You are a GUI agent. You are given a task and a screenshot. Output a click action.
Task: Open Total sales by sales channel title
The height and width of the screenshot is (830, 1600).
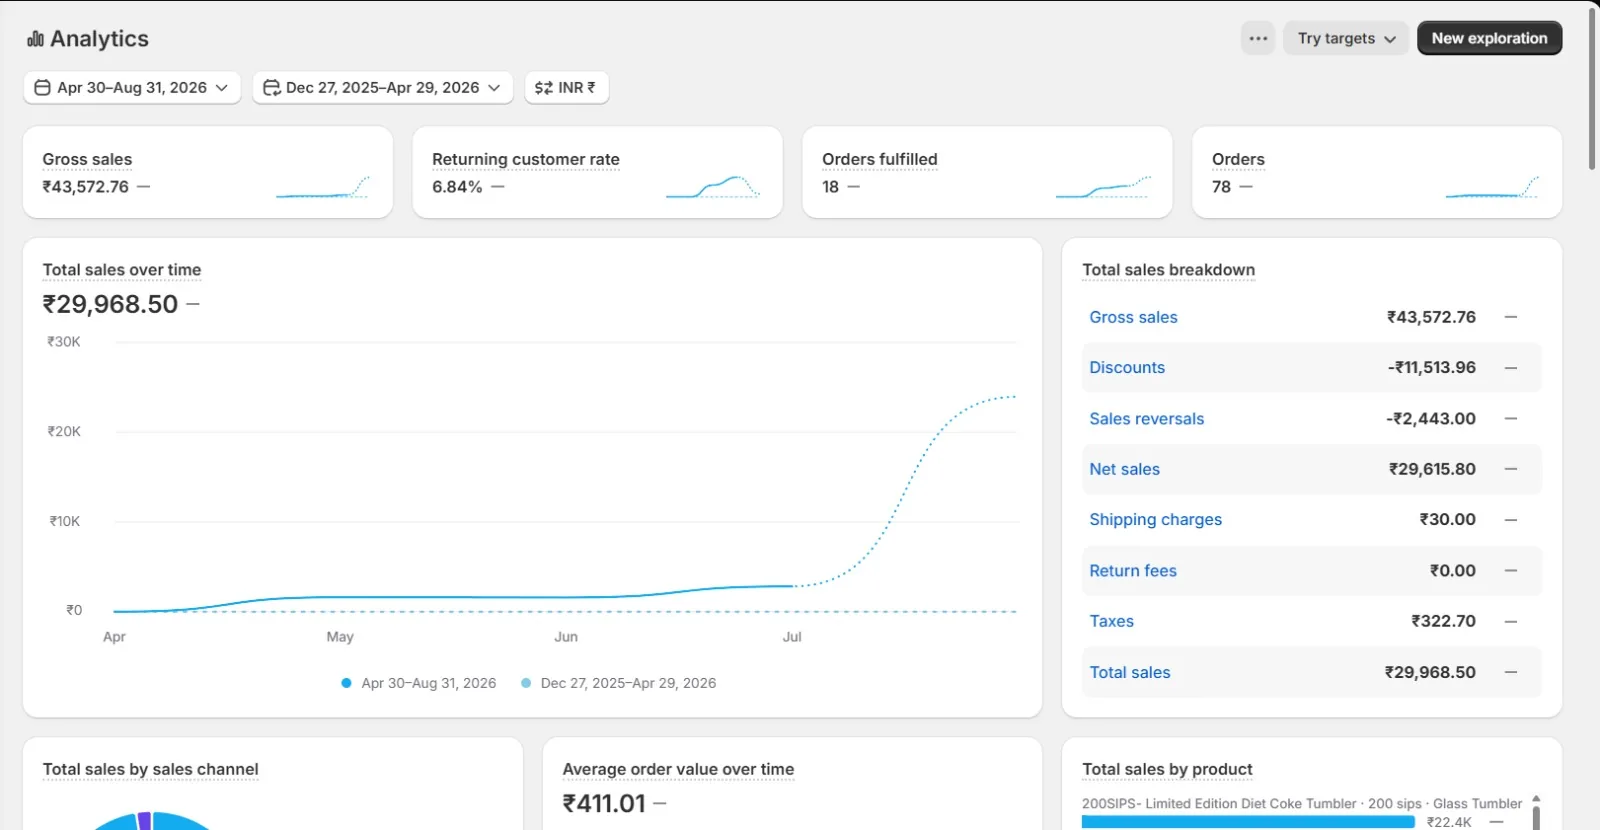coord(150,770)
